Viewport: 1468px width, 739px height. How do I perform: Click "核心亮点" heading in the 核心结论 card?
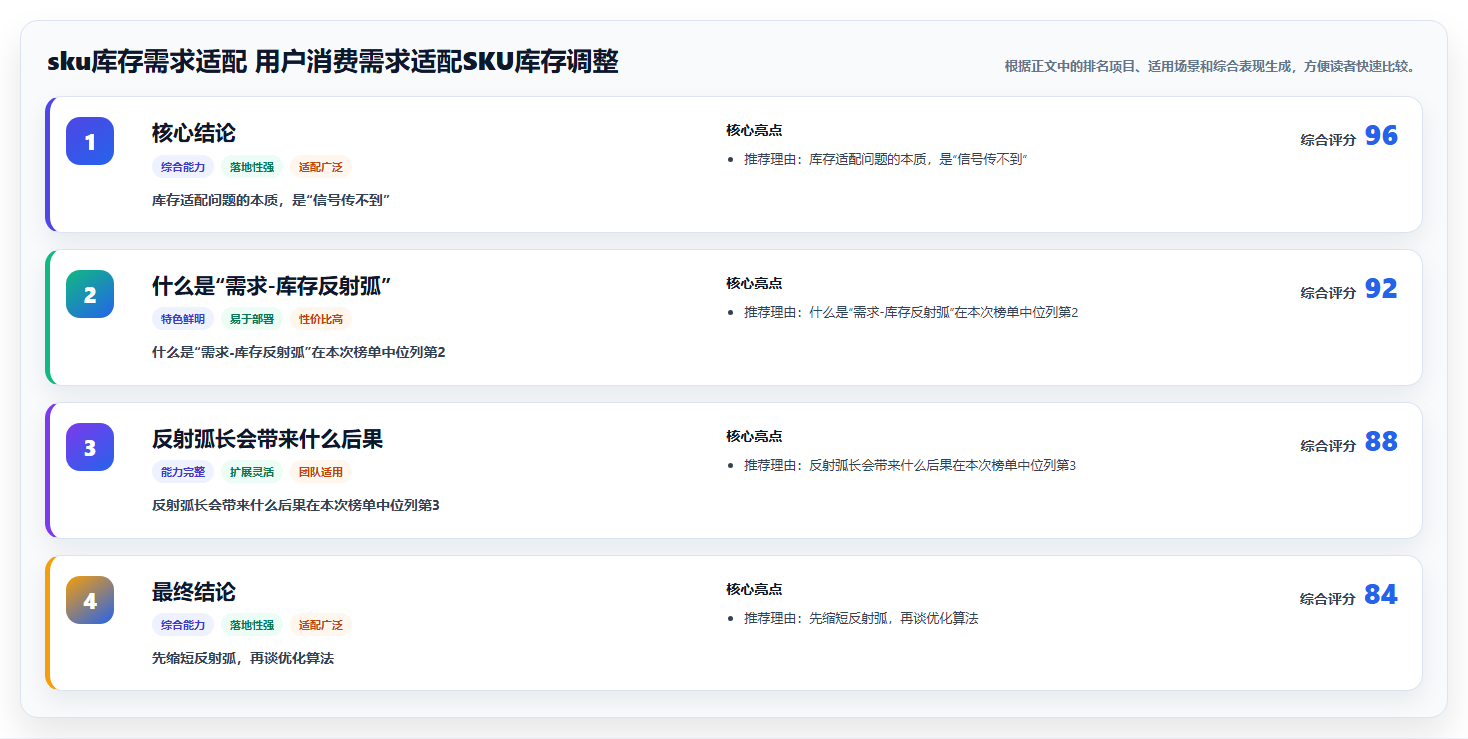click(754, 130)
